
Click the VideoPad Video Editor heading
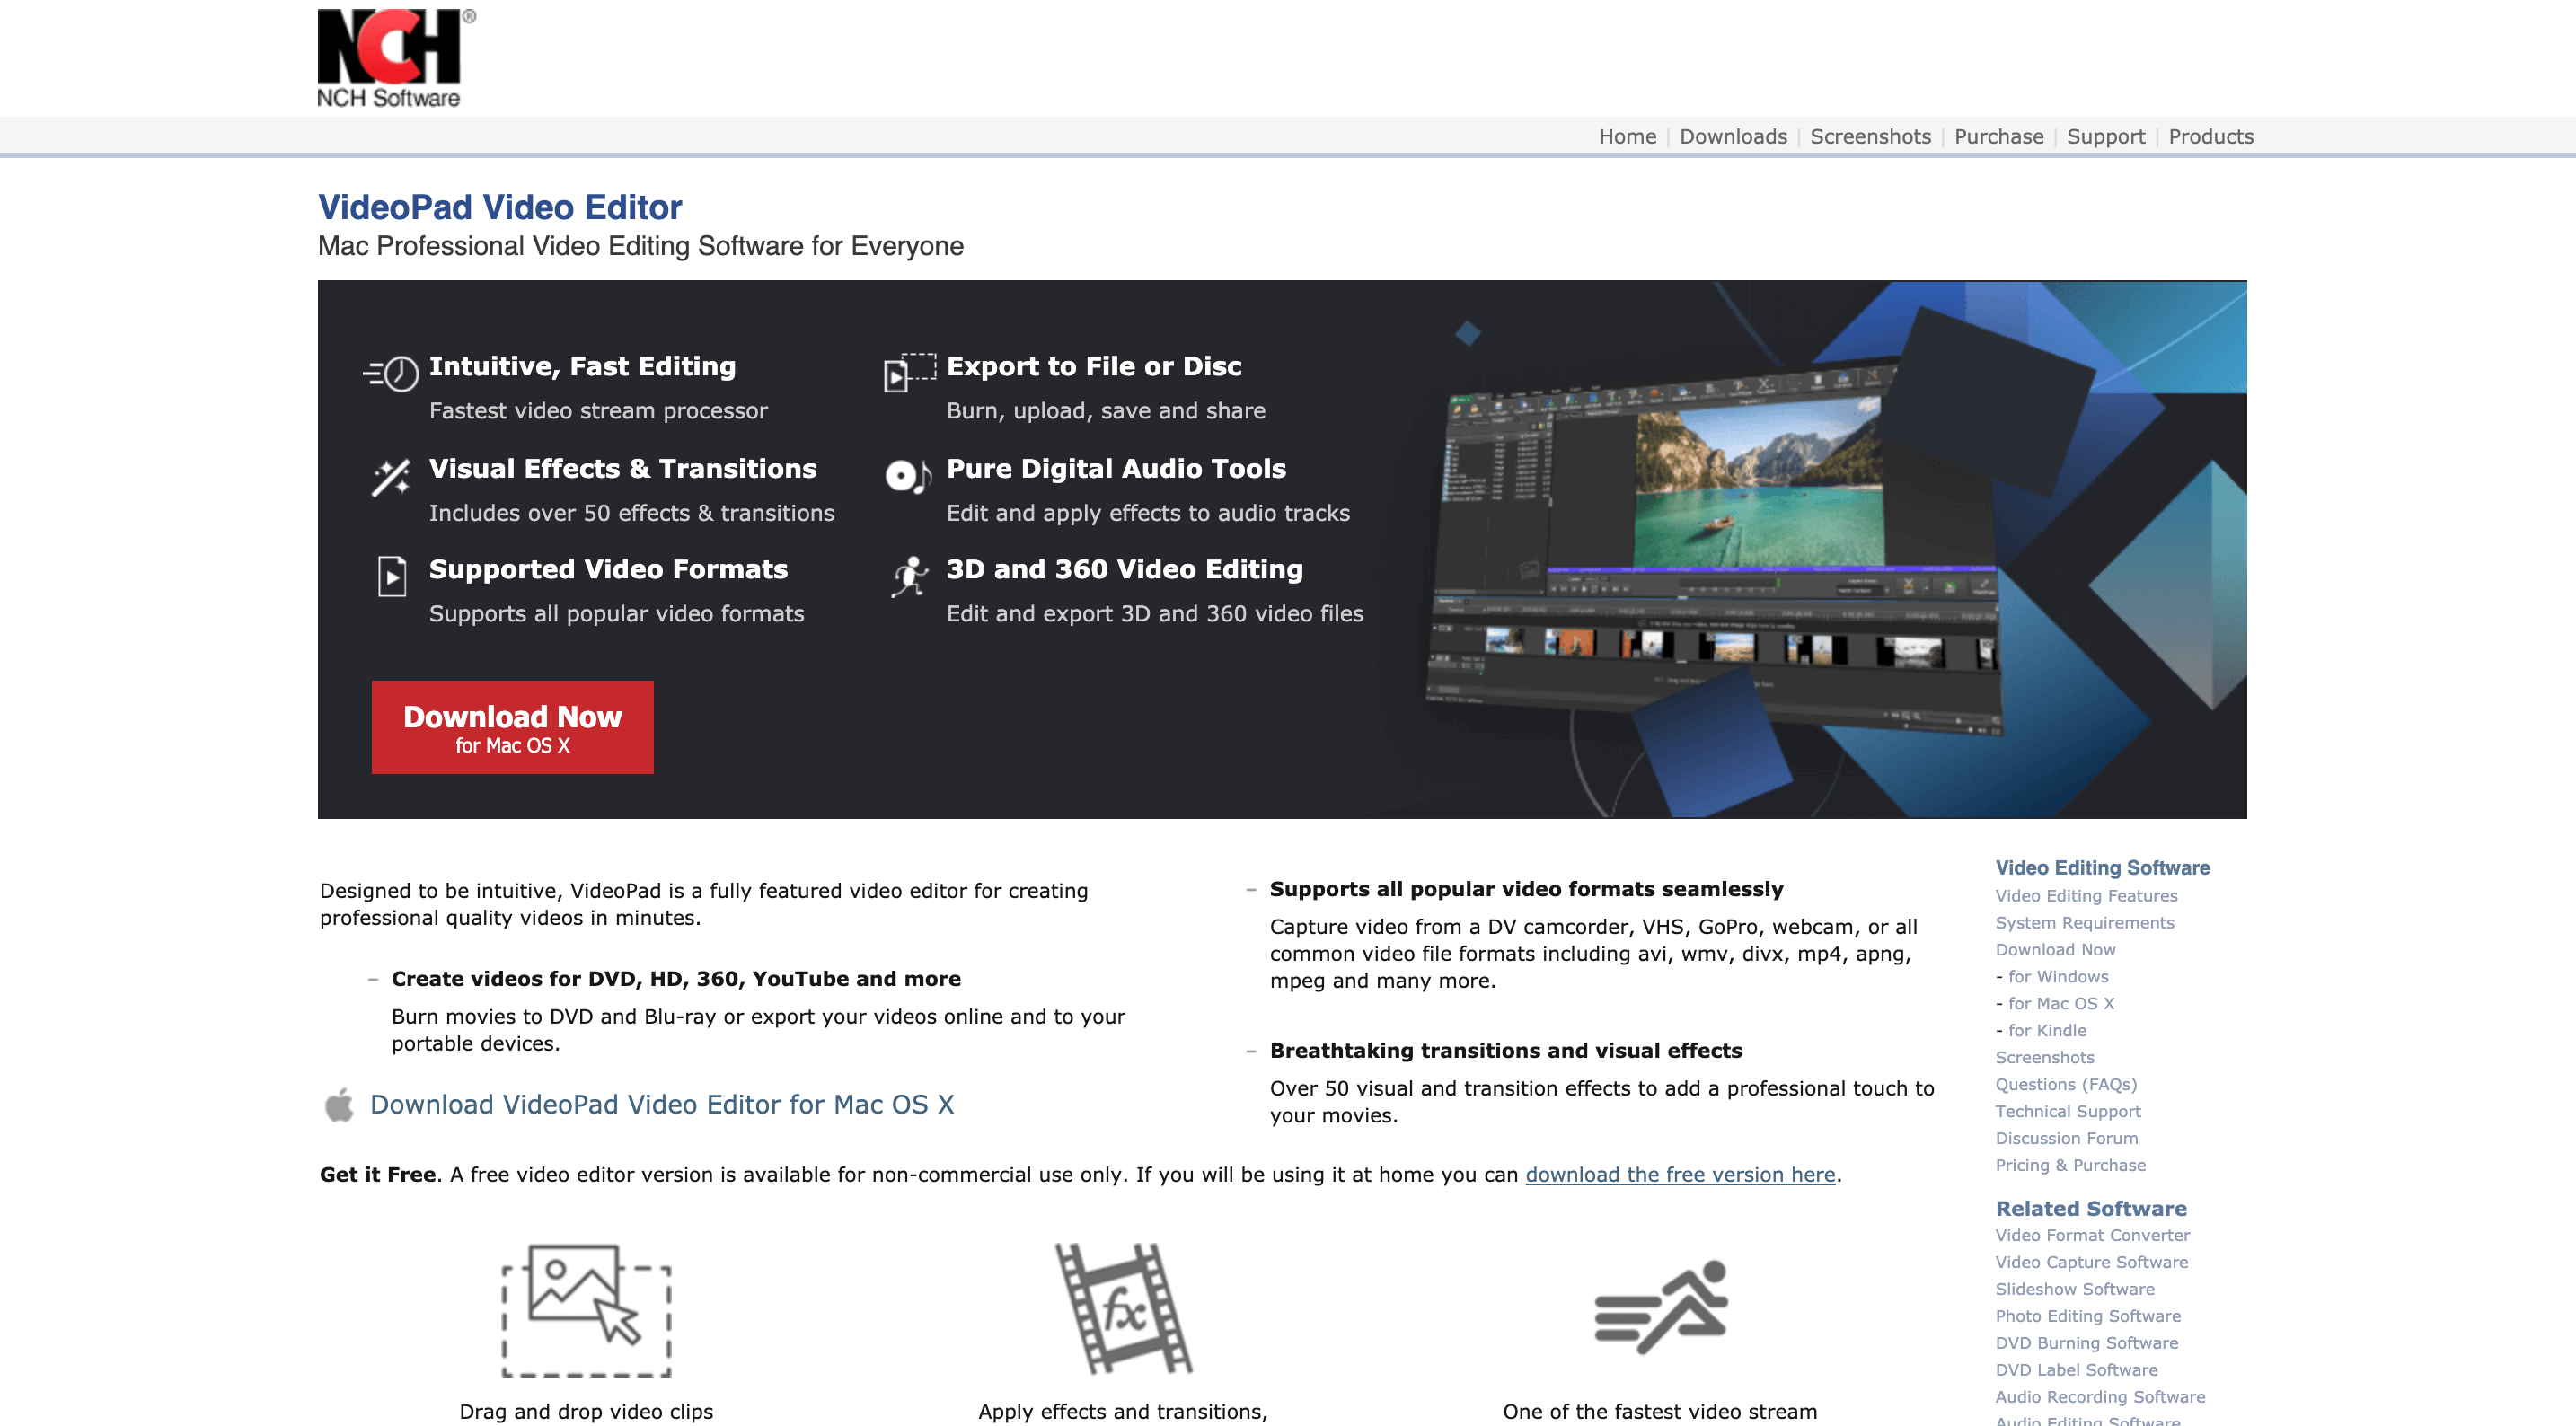point(500,207)
